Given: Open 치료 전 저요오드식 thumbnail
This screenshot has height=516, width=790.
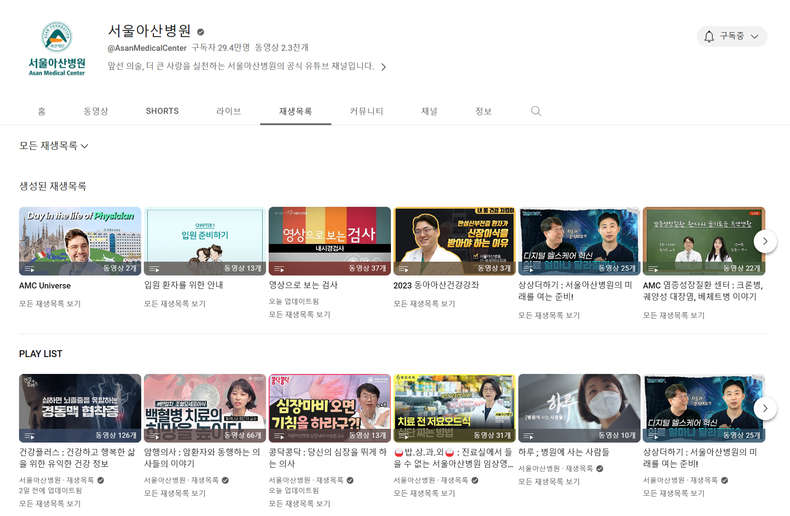Looking at the screenshot, I should (x=454, y=408).
